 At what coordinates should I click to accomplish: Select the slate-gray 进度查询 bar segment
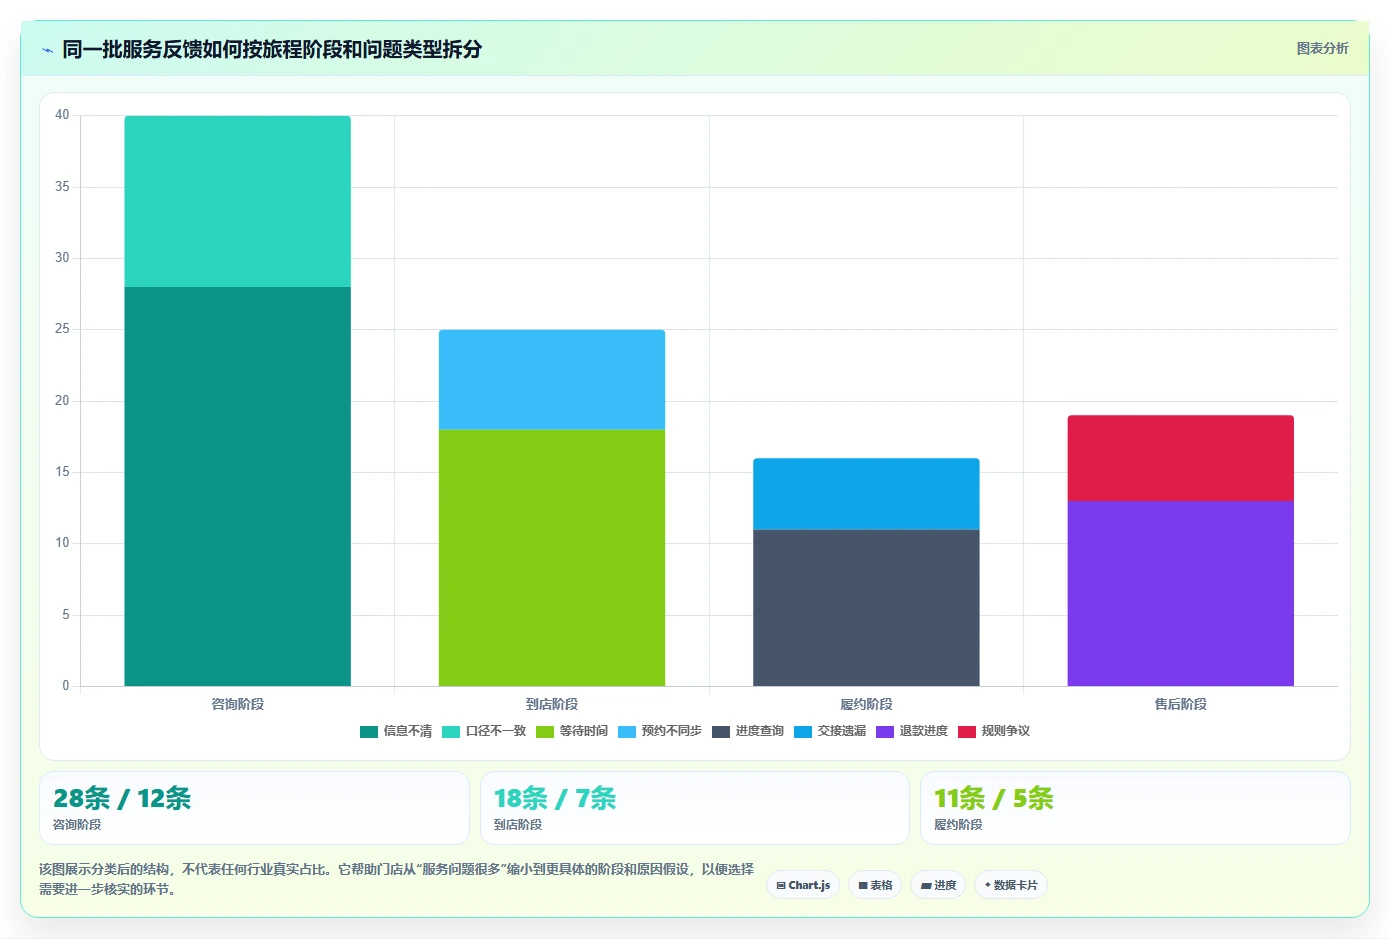click(x=866, y=608)
